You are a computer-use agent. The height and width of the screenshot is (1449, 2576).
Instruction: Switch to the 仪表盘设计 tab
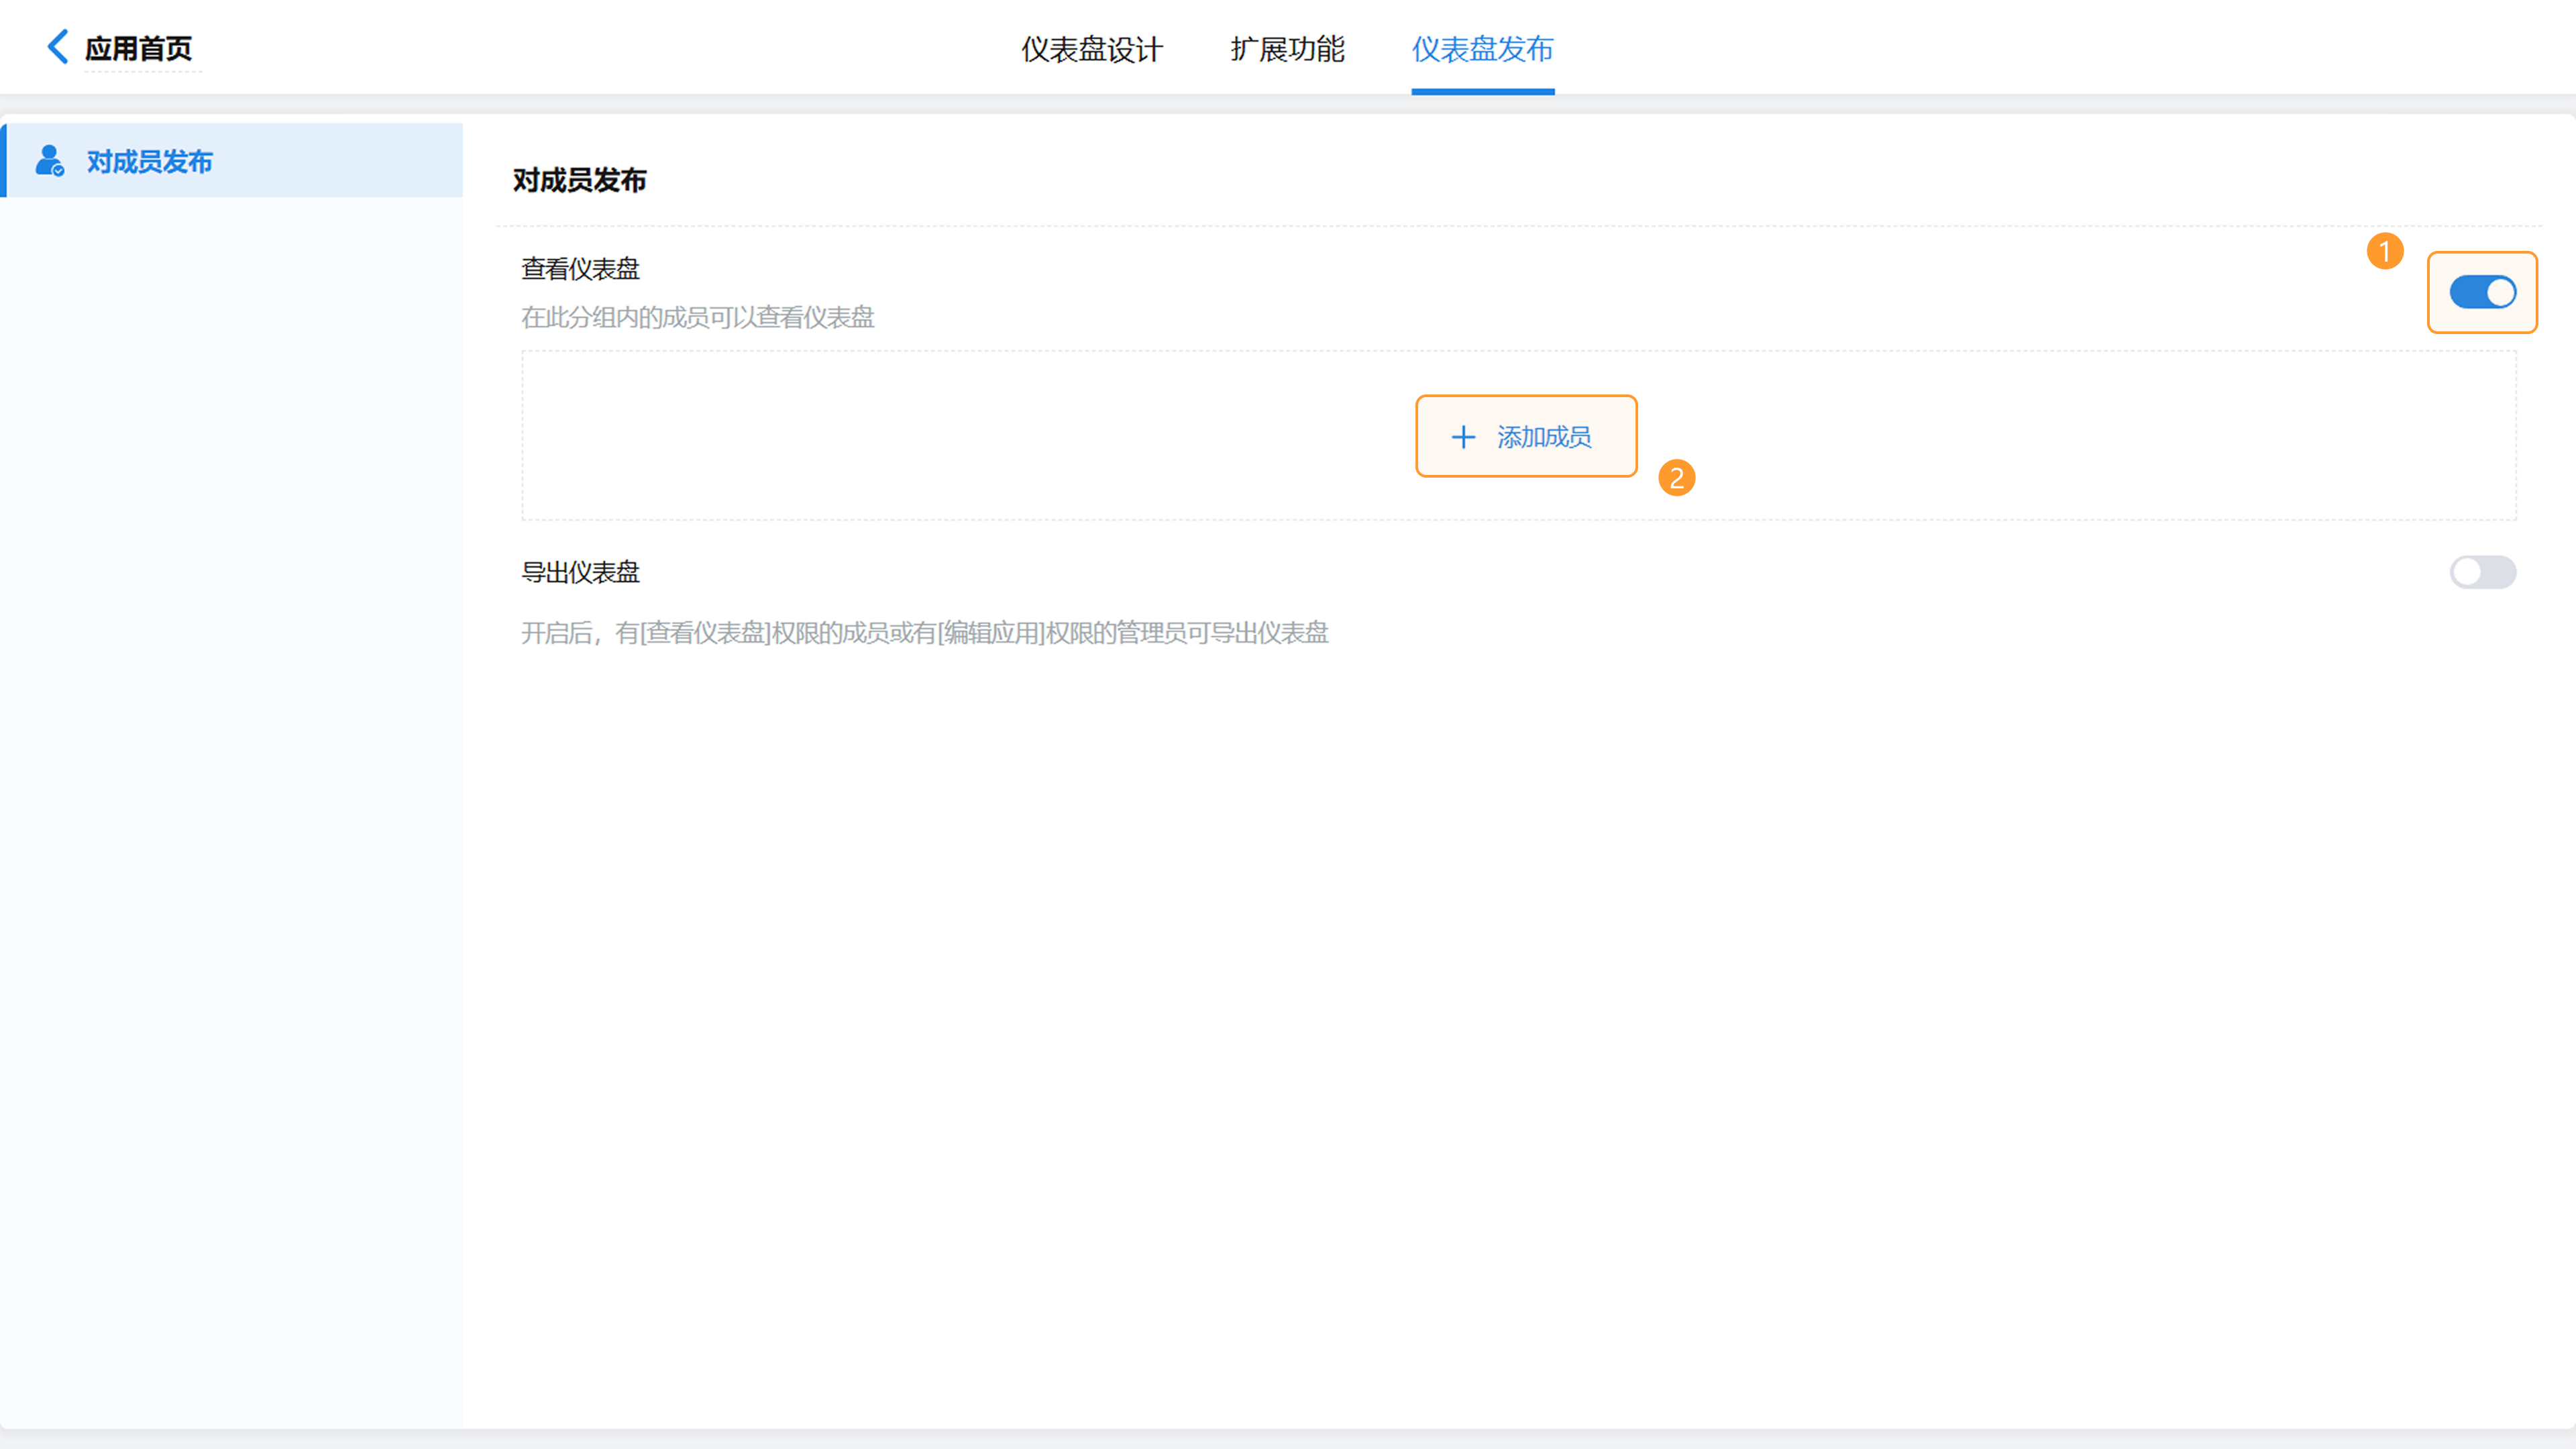[x=1092, y=49]
